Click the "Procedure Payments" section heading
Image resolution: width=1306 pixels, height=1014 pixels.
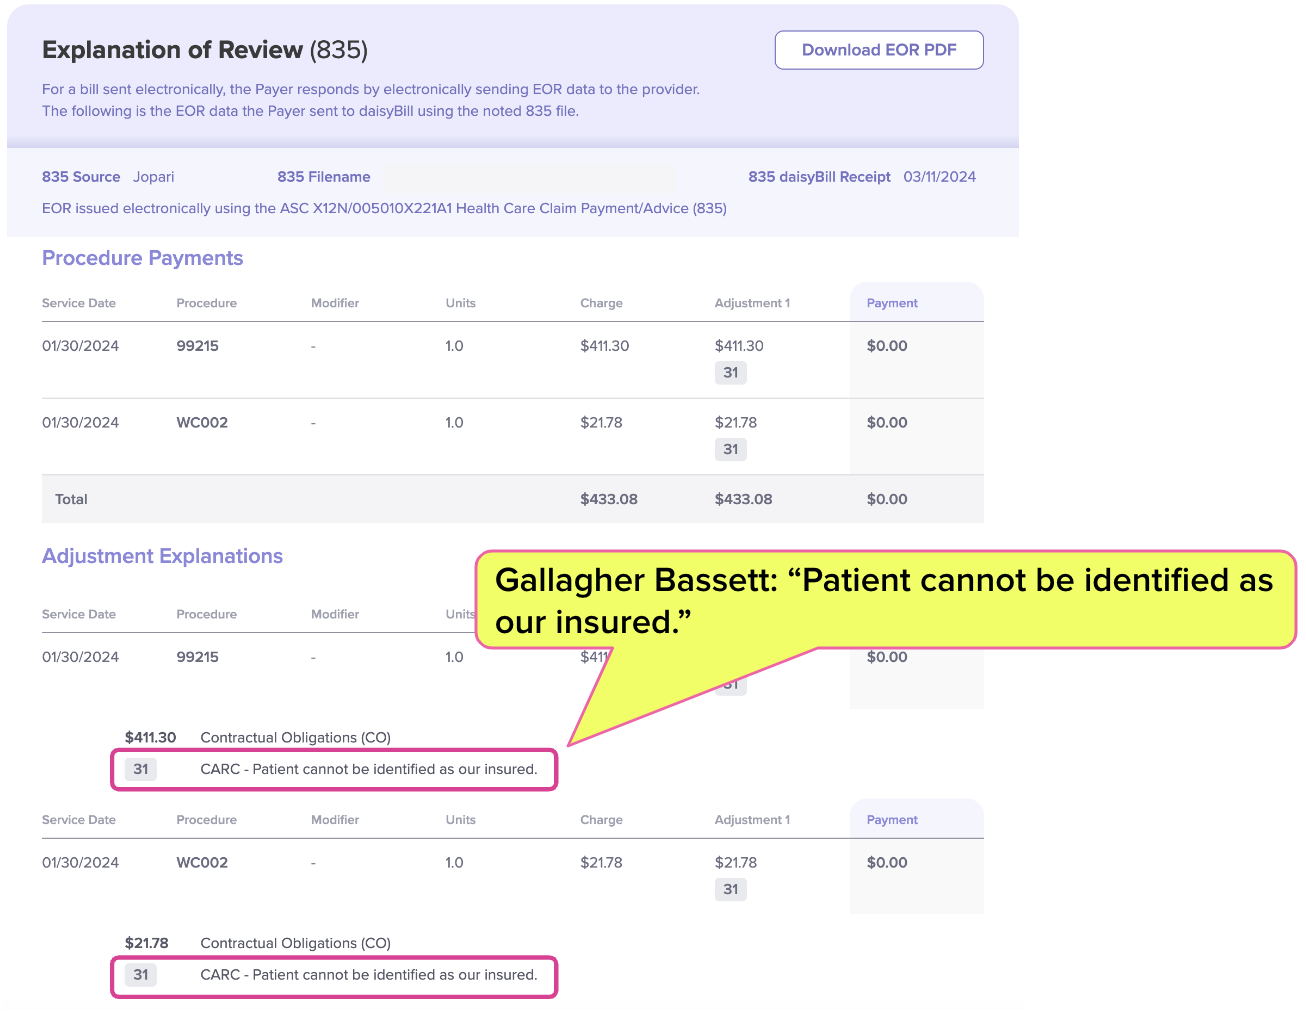pos(143,258)
